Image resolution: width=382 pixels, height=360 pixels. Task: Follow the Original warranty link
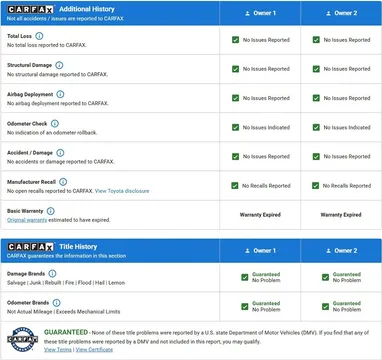[27, 220]
